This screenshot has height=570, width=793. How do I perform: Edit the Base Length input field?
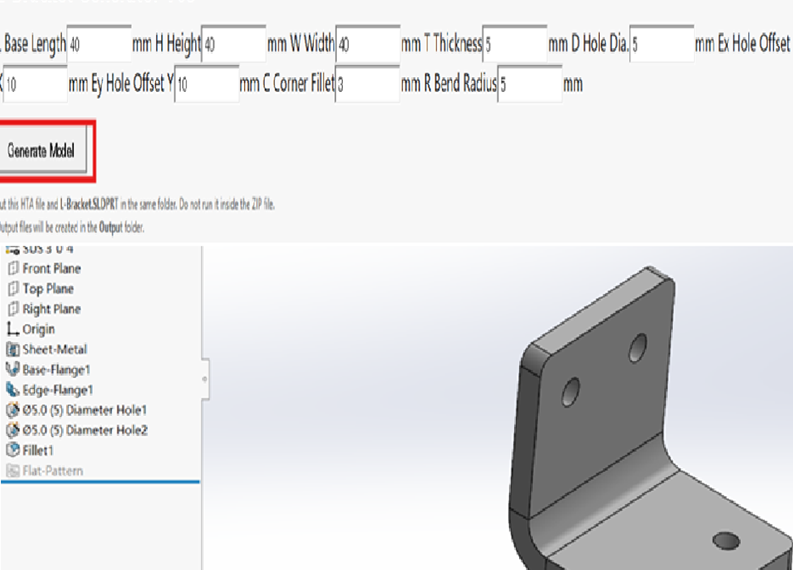(x=99, y=43)
